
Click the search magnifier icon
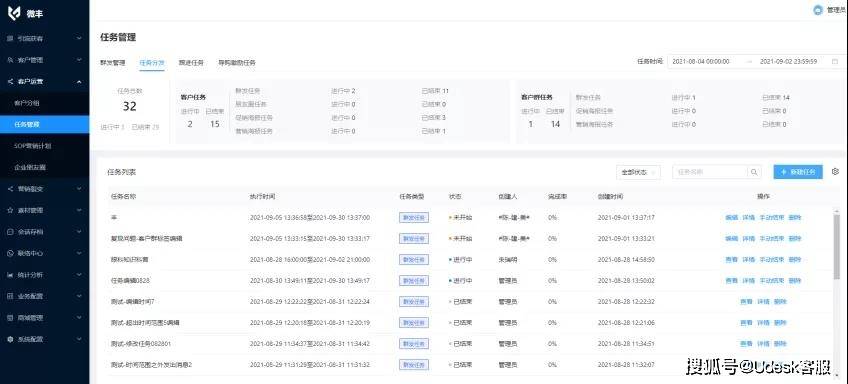[x=753, y=172]
